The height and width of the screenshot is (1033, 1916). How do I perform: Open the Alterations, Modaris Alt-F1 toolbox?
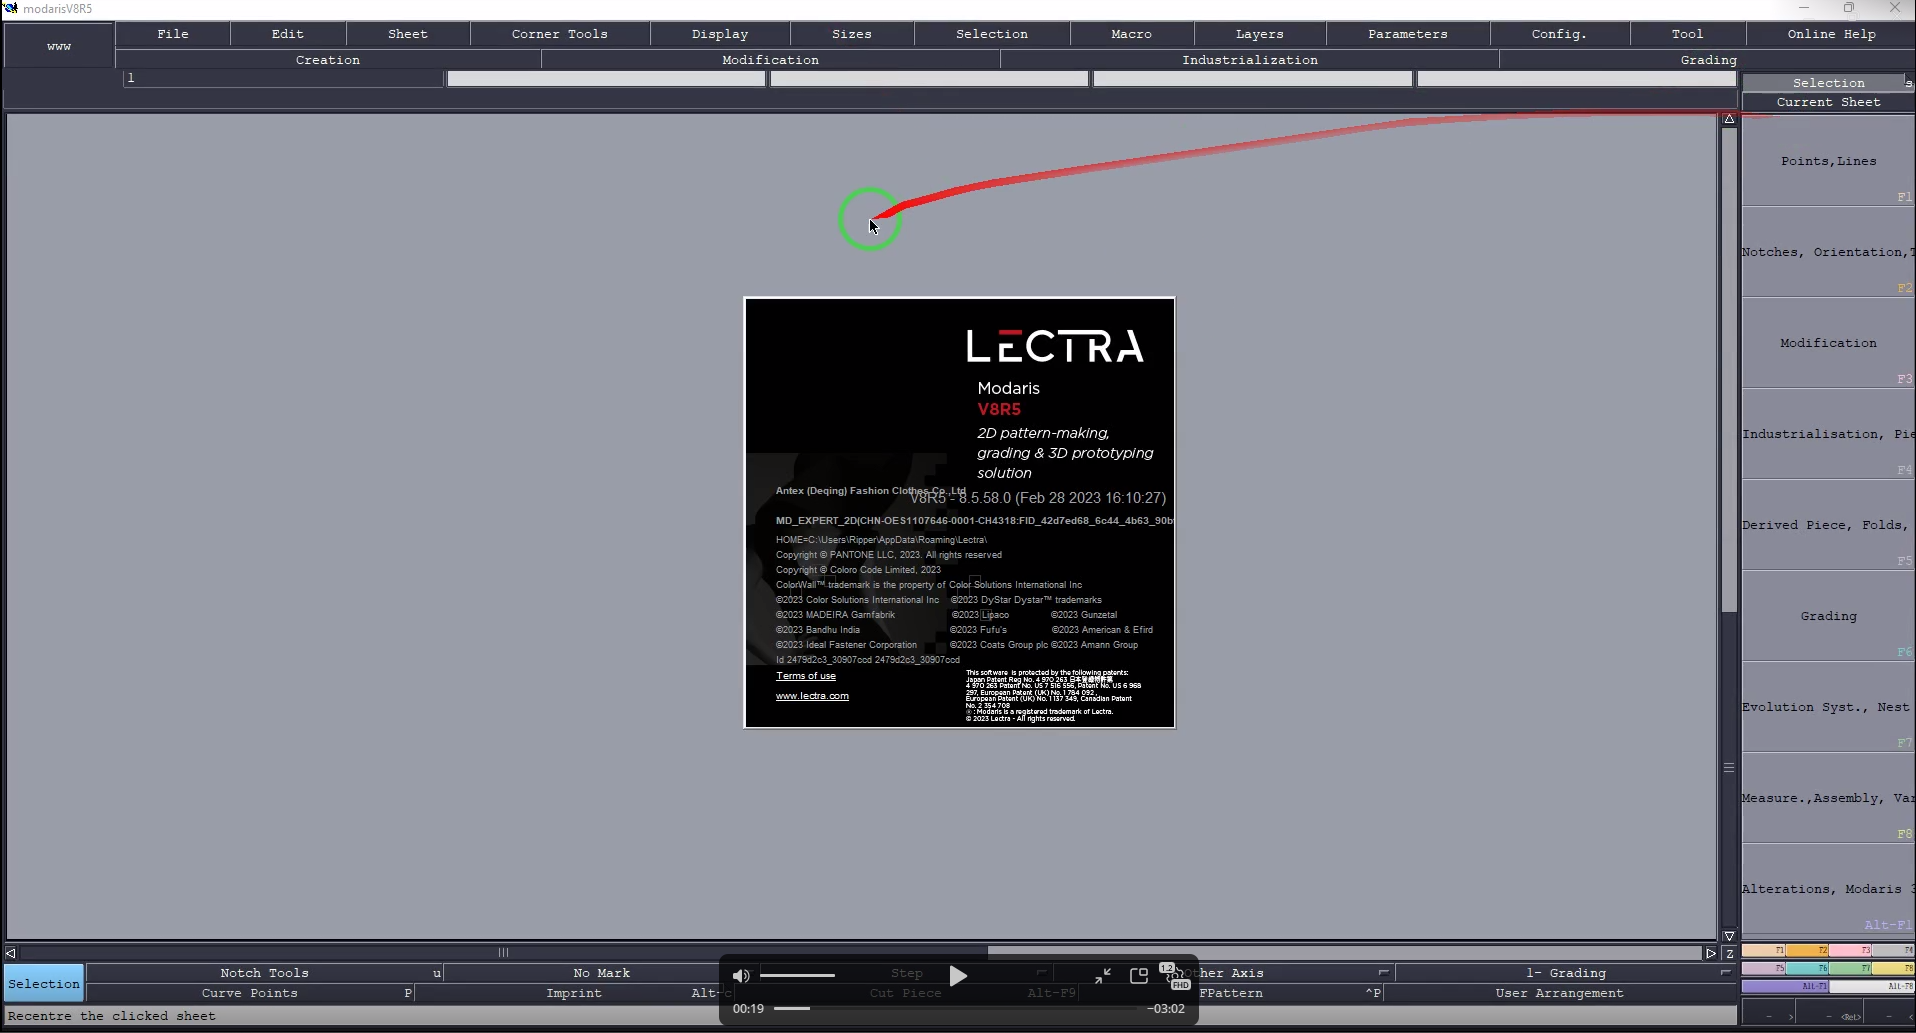pos(1828,889)
